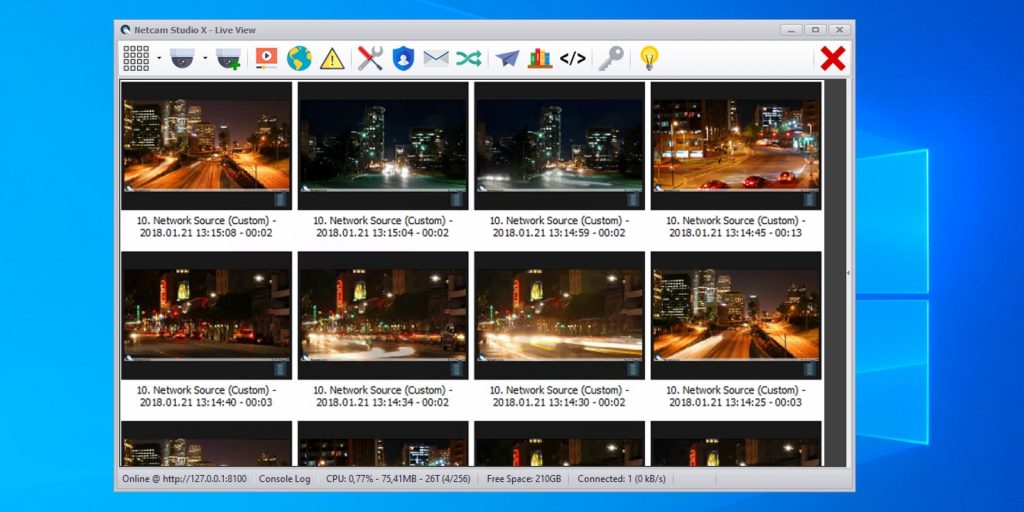The width and height of the screenshot is (1024, 512).
Task: Open recording thumbnail dated 13:14:59
Action: pos(559,145)
